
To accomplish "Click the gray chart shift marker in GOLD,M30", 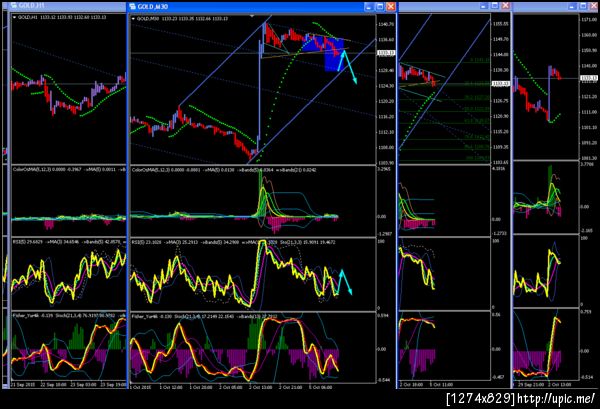I will tap(252, 16).
